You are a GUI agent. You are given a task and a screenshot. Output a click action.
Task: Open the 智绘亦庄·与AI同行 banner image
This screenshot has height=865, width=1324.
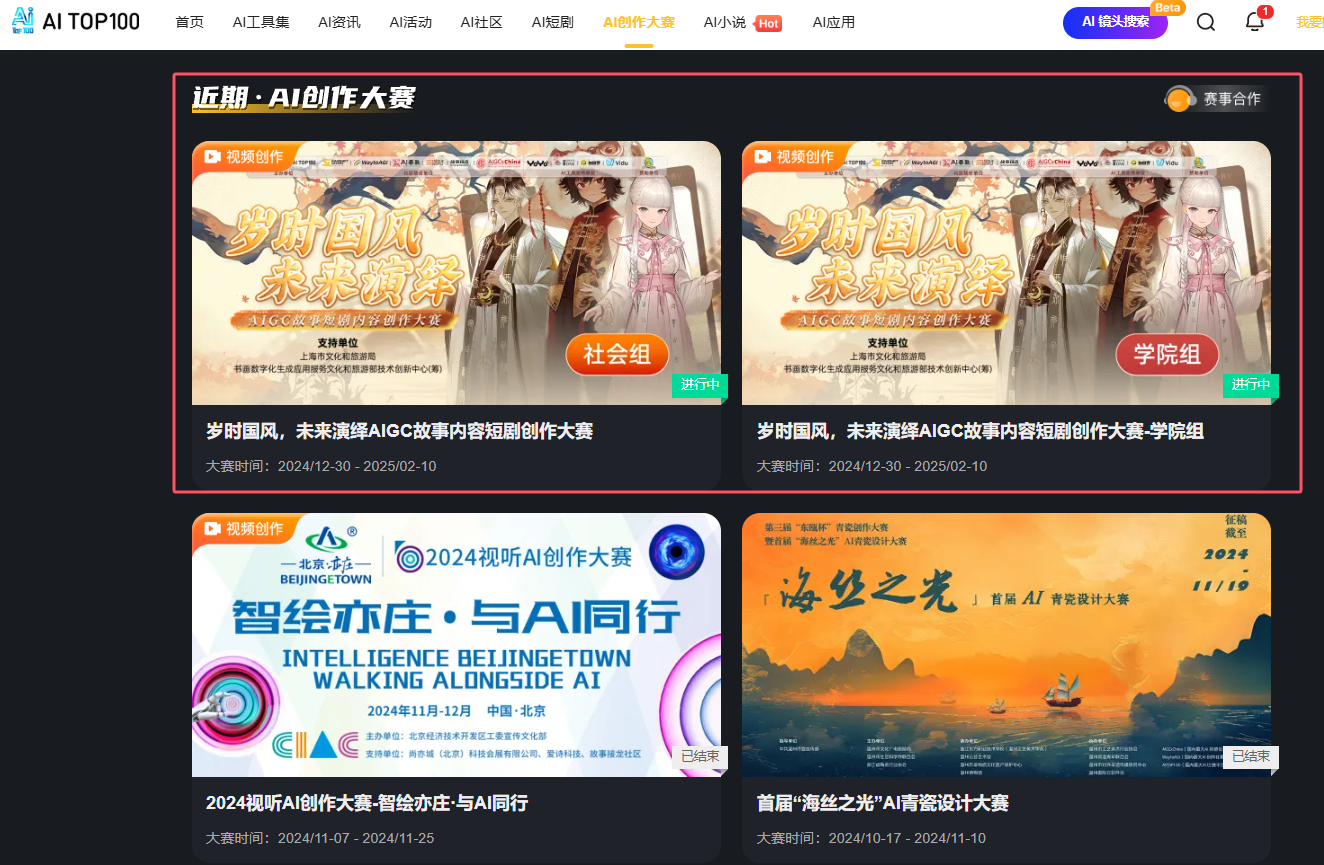[456, 645]
